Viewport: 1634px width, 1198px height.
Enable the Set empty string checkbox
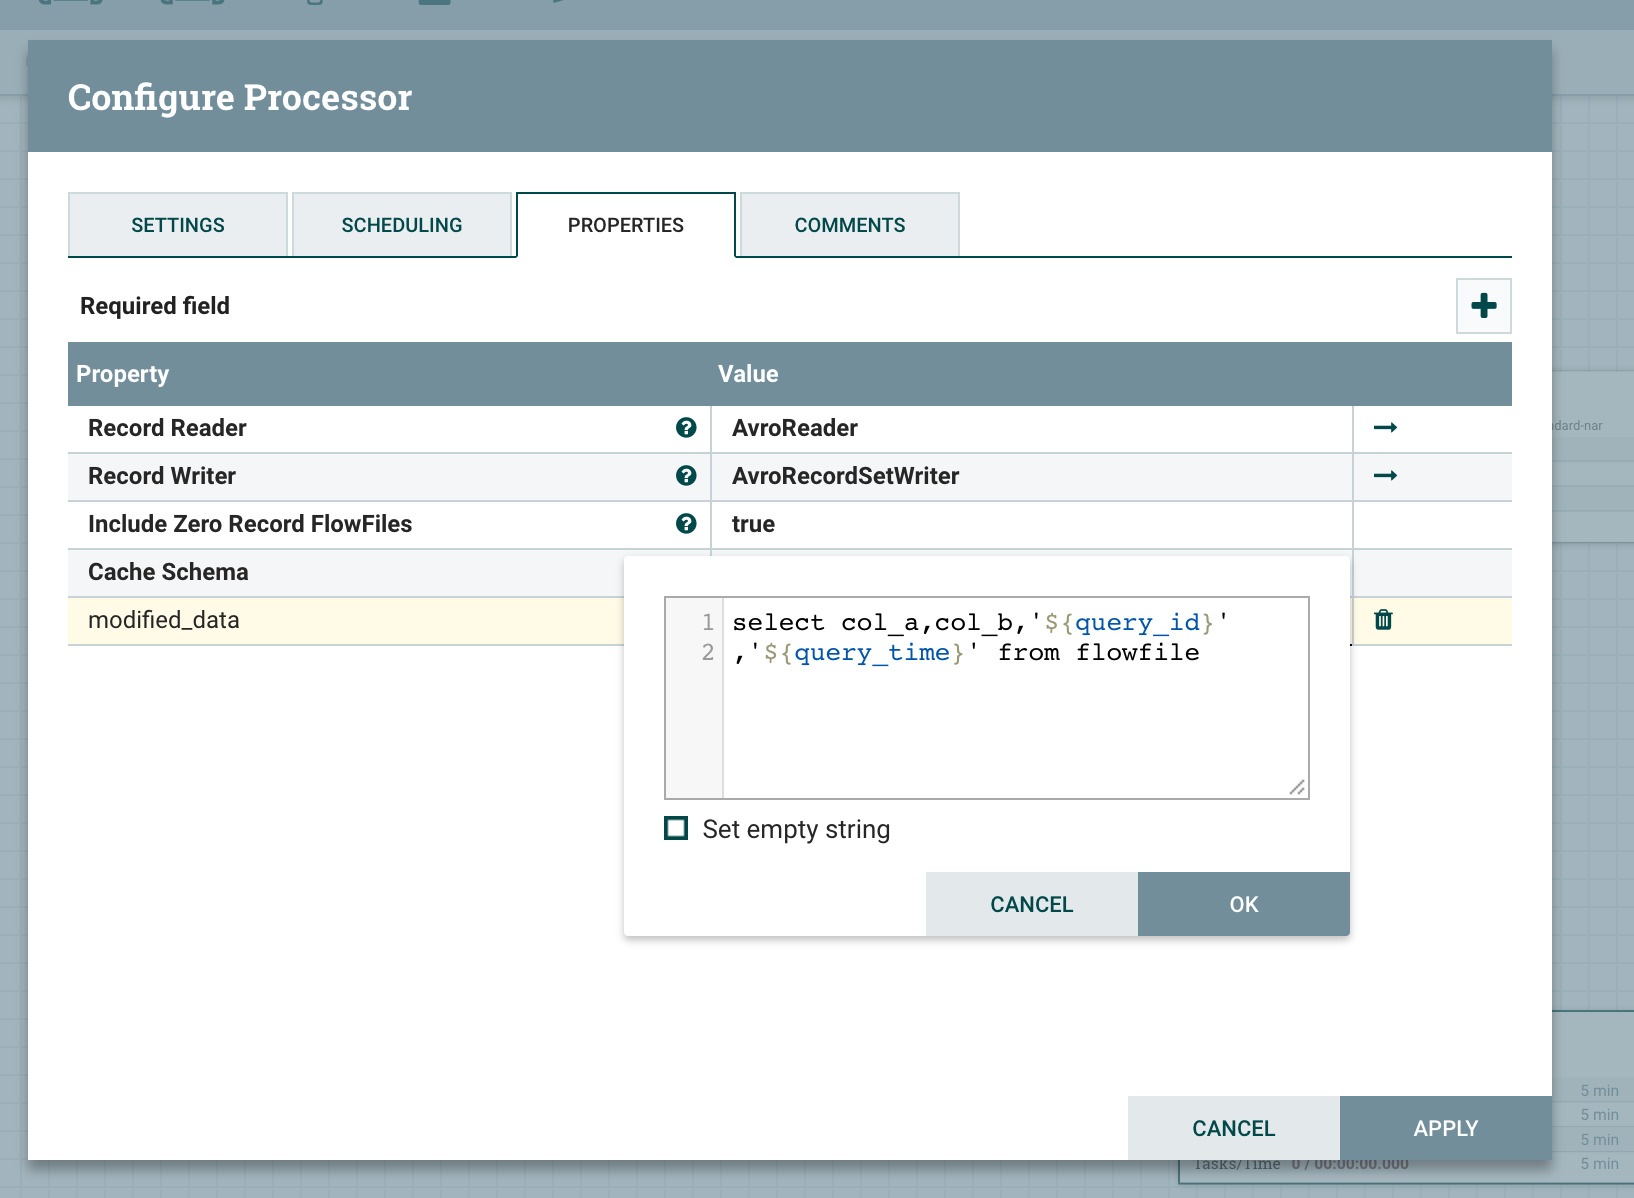677,829
